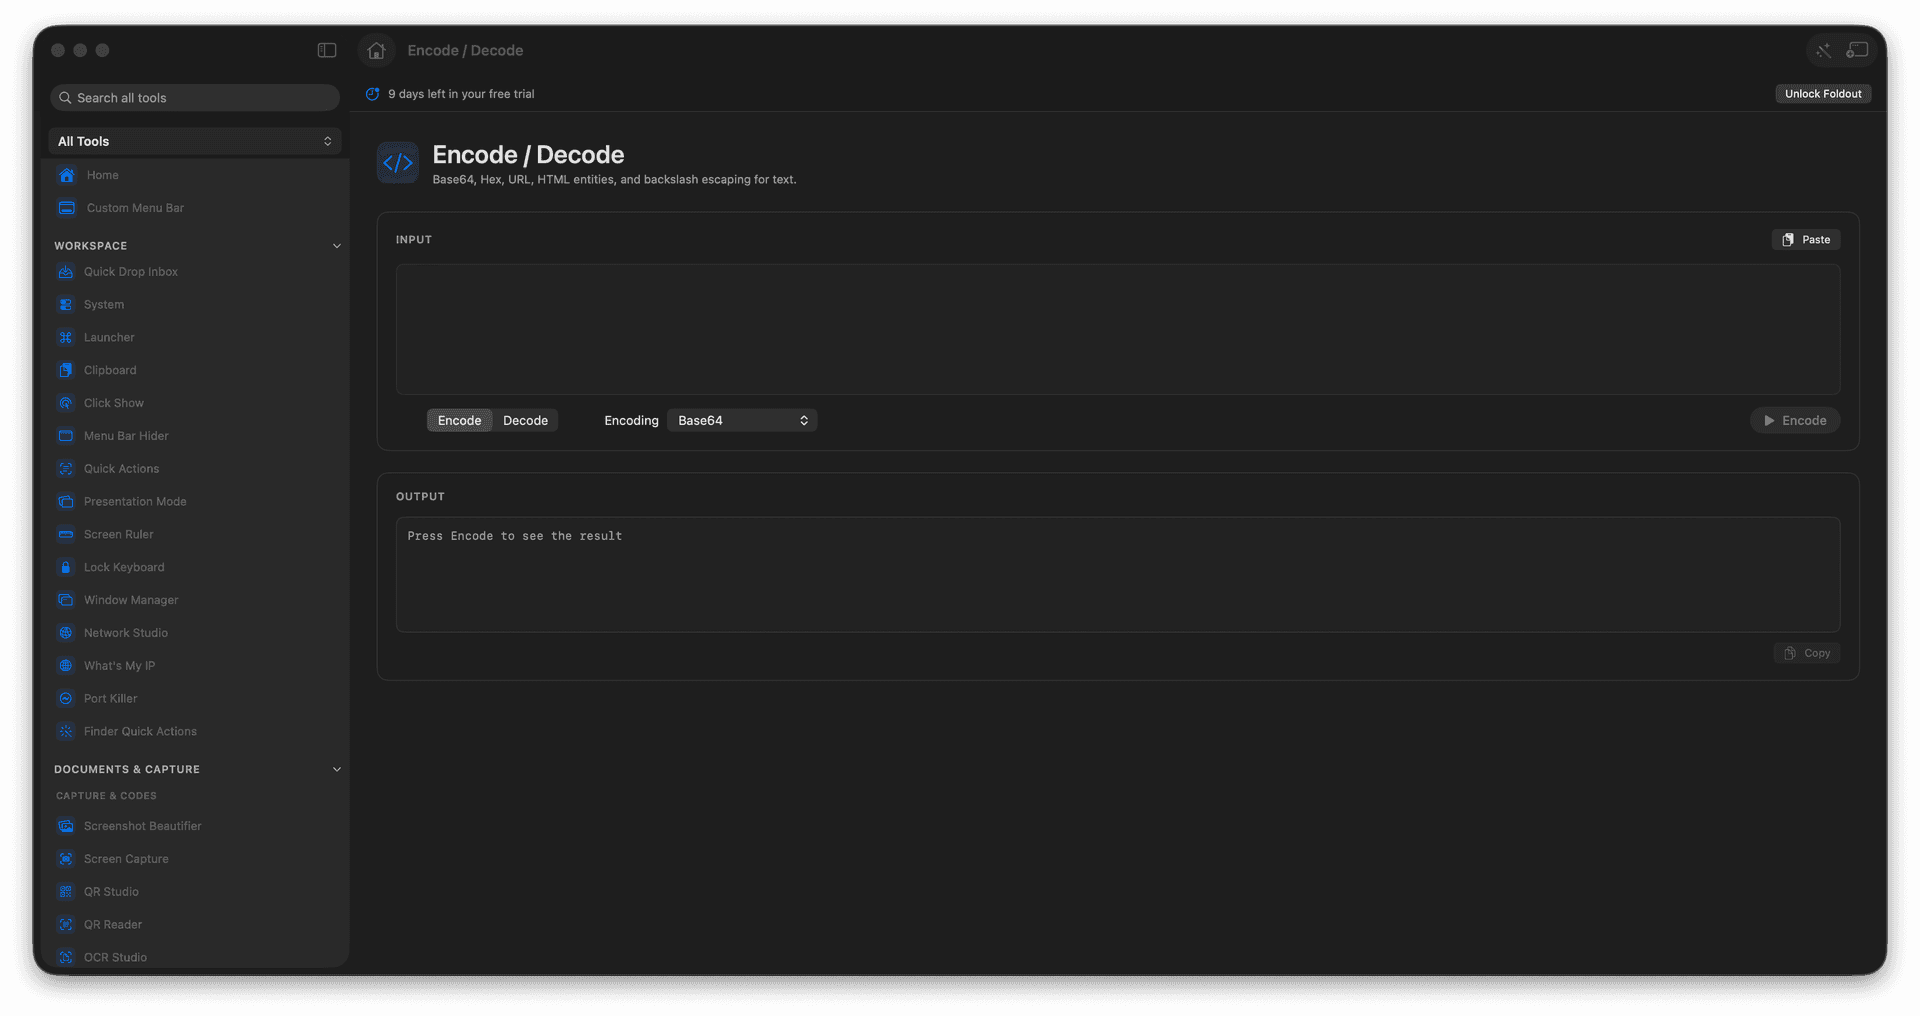
Task: Open Quick Drop Inbox icon
Action: [x=66, y=272]
